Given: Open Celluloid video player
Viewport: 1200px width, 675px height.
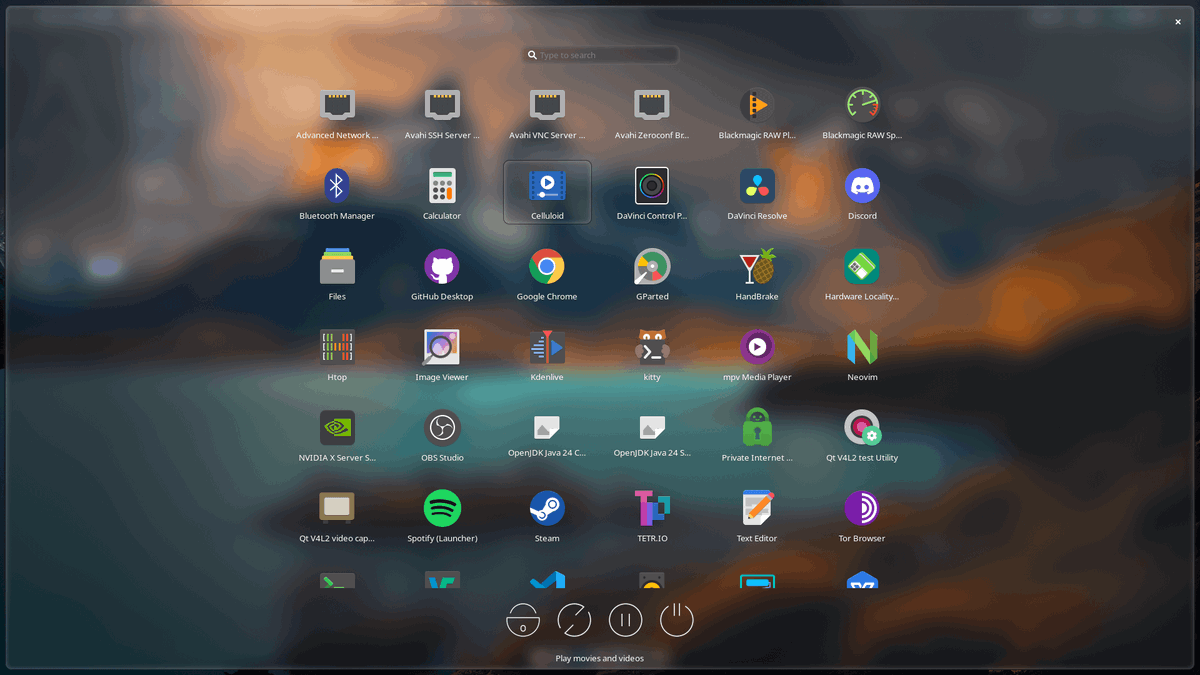Looking at the screenshot, I should tap(547, 193).
